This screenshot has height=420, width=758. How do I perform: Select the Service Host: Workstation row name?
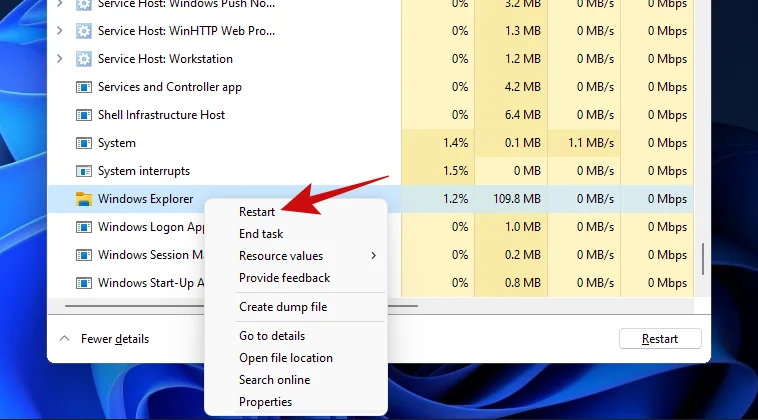click(x=165, y=59)
